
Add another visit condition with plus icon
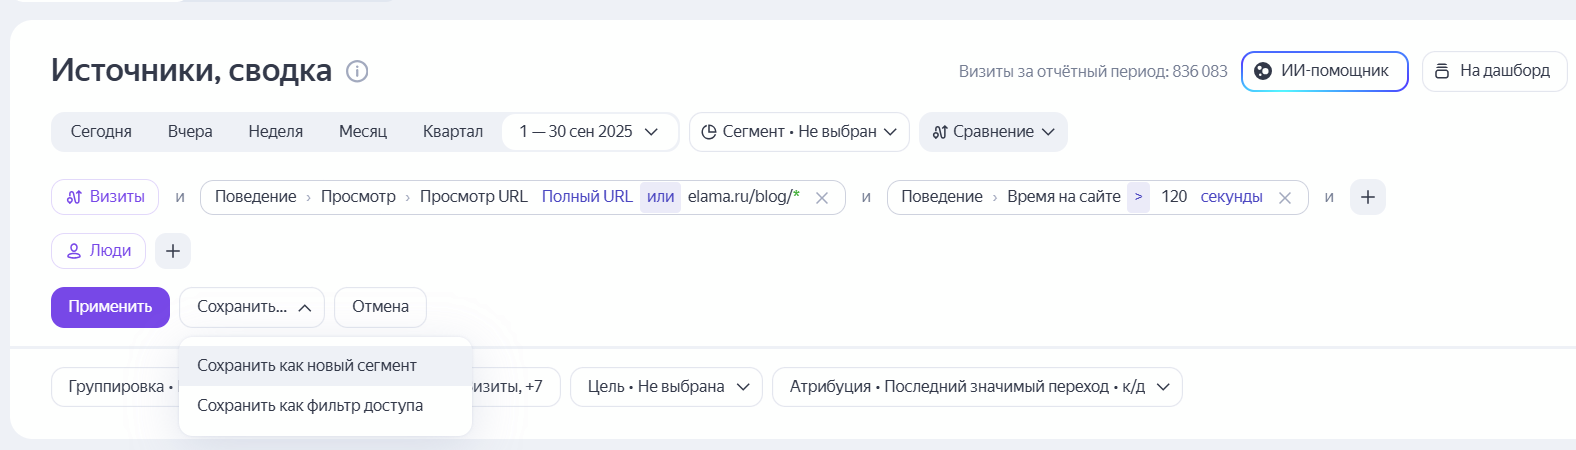pos(1368,197)
